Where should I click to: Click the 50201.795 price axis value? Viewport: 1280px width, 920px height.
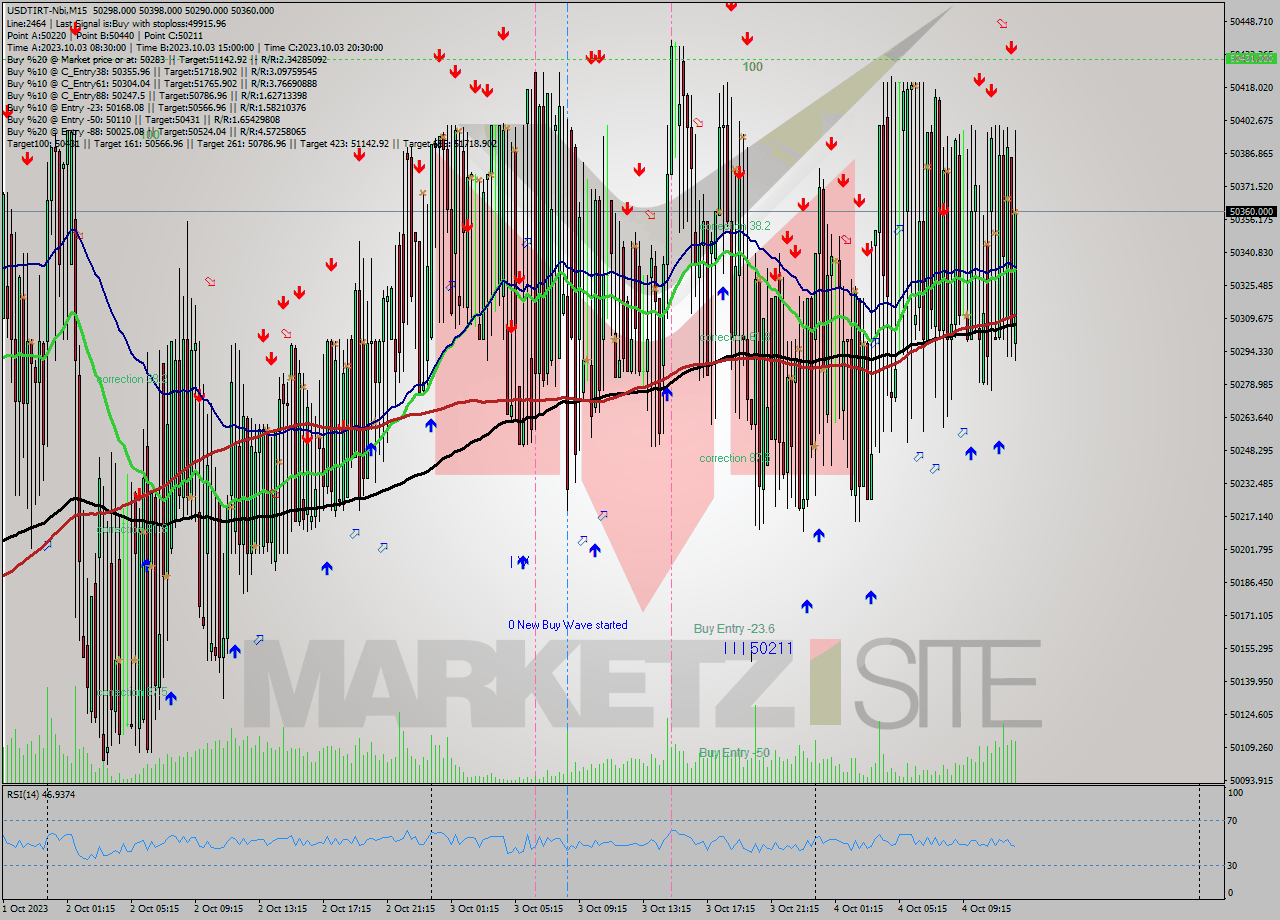point(1252,549)
